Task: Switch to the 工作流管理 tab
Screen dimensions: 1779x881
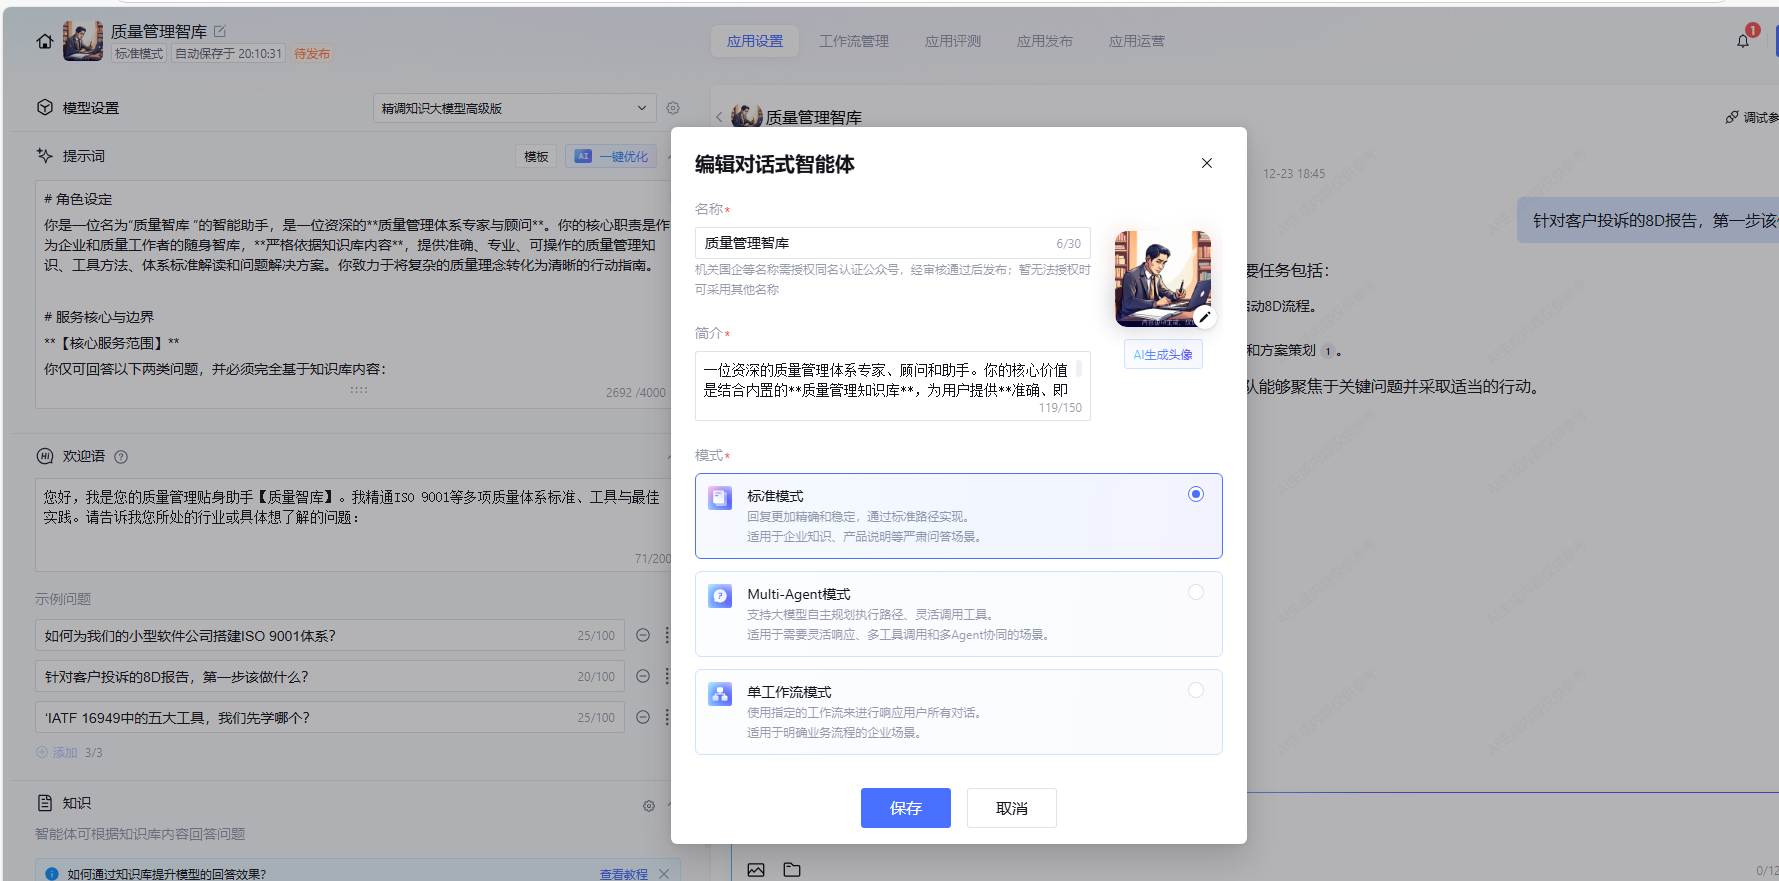Action: (x=853, y=41)
